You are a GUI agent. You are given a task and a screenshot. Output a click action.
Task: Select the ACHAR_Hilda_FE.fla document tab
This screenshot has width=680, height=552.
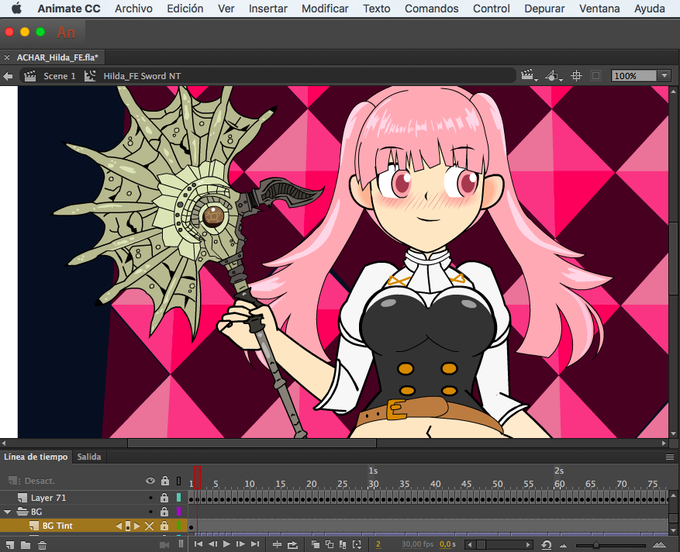coord(58,57)
